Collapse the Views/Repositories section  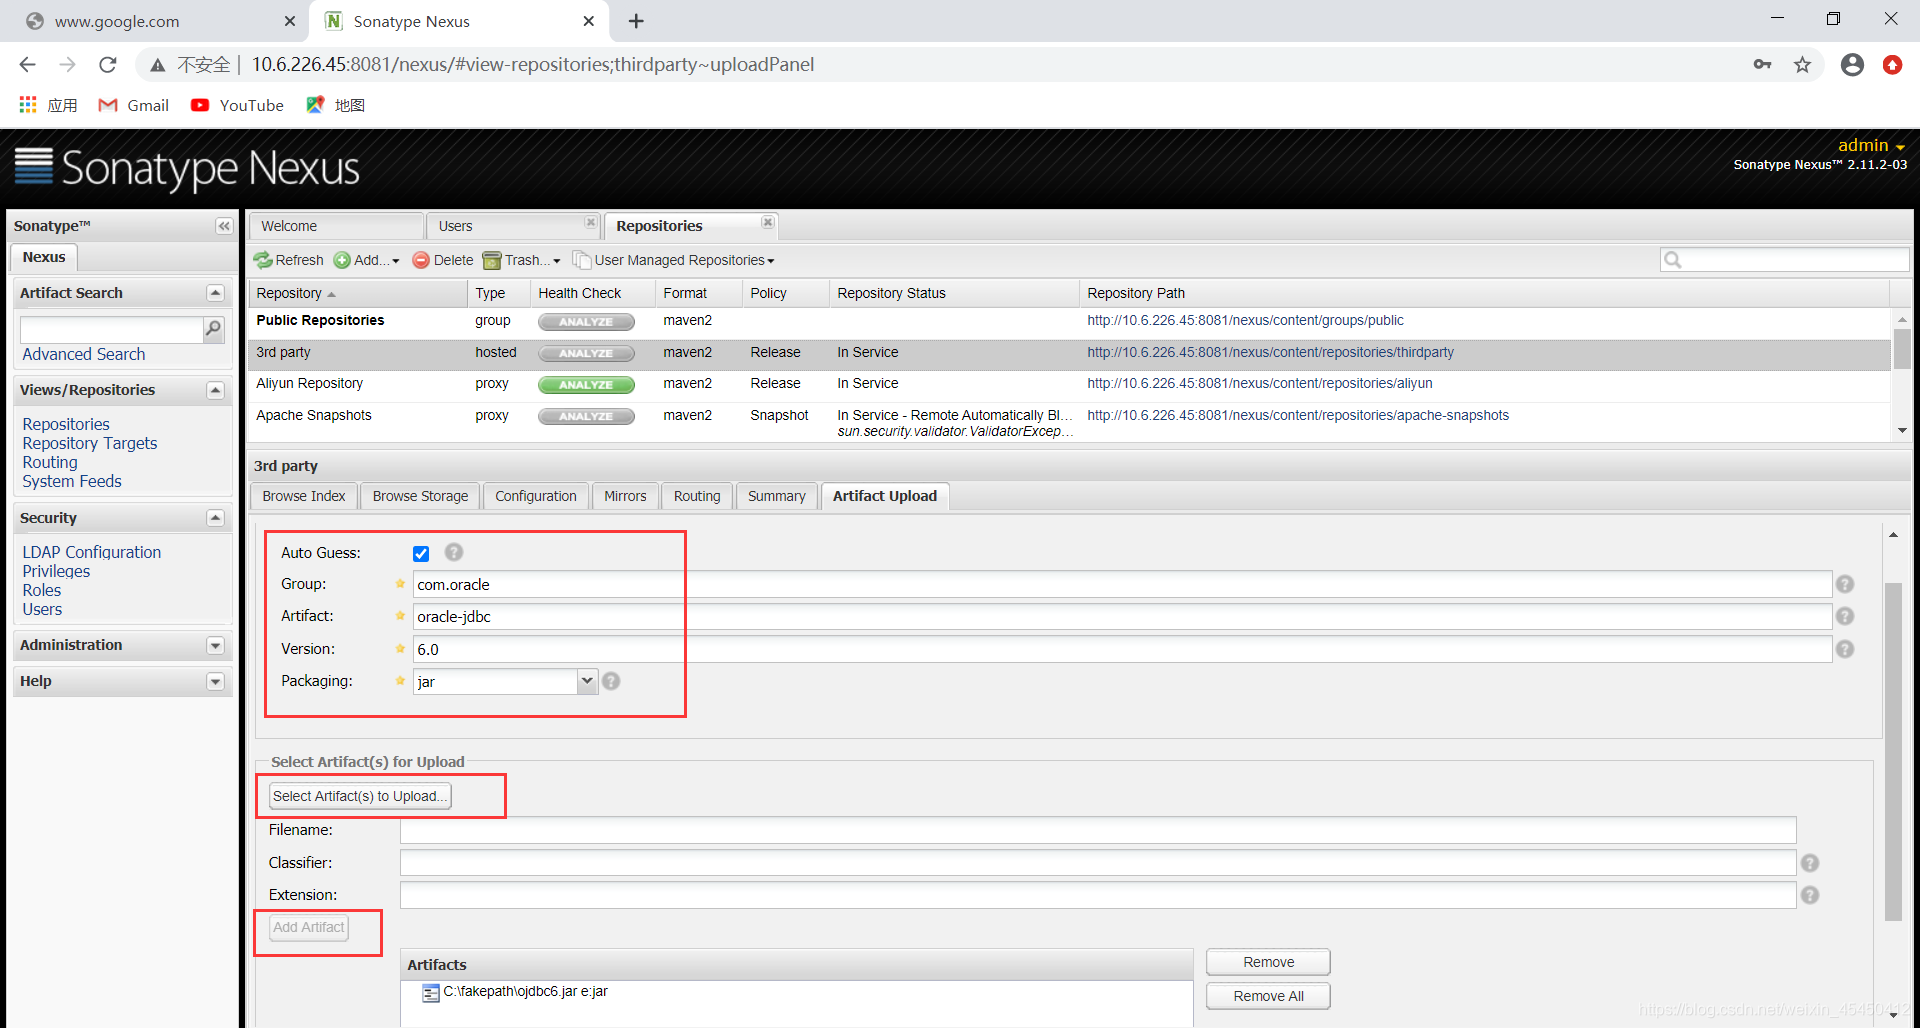[215, 390]
